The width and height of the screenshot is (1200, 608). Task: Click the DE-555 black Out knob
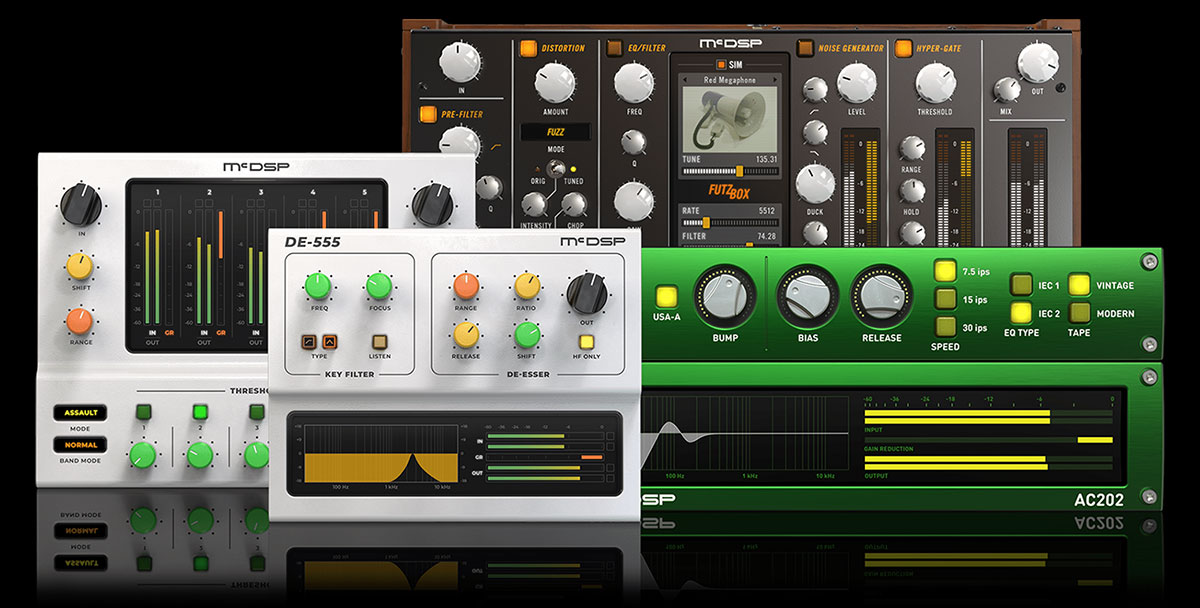(x=587, y=293)
